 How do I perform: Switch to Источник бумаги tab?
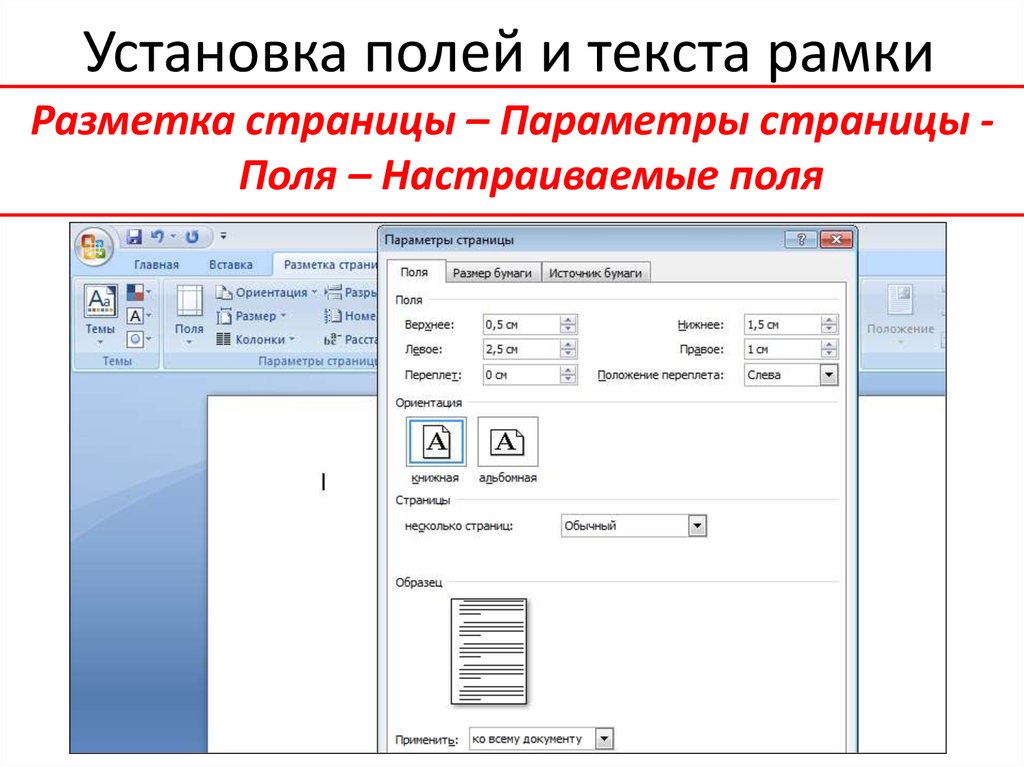[x=595, y=273]
